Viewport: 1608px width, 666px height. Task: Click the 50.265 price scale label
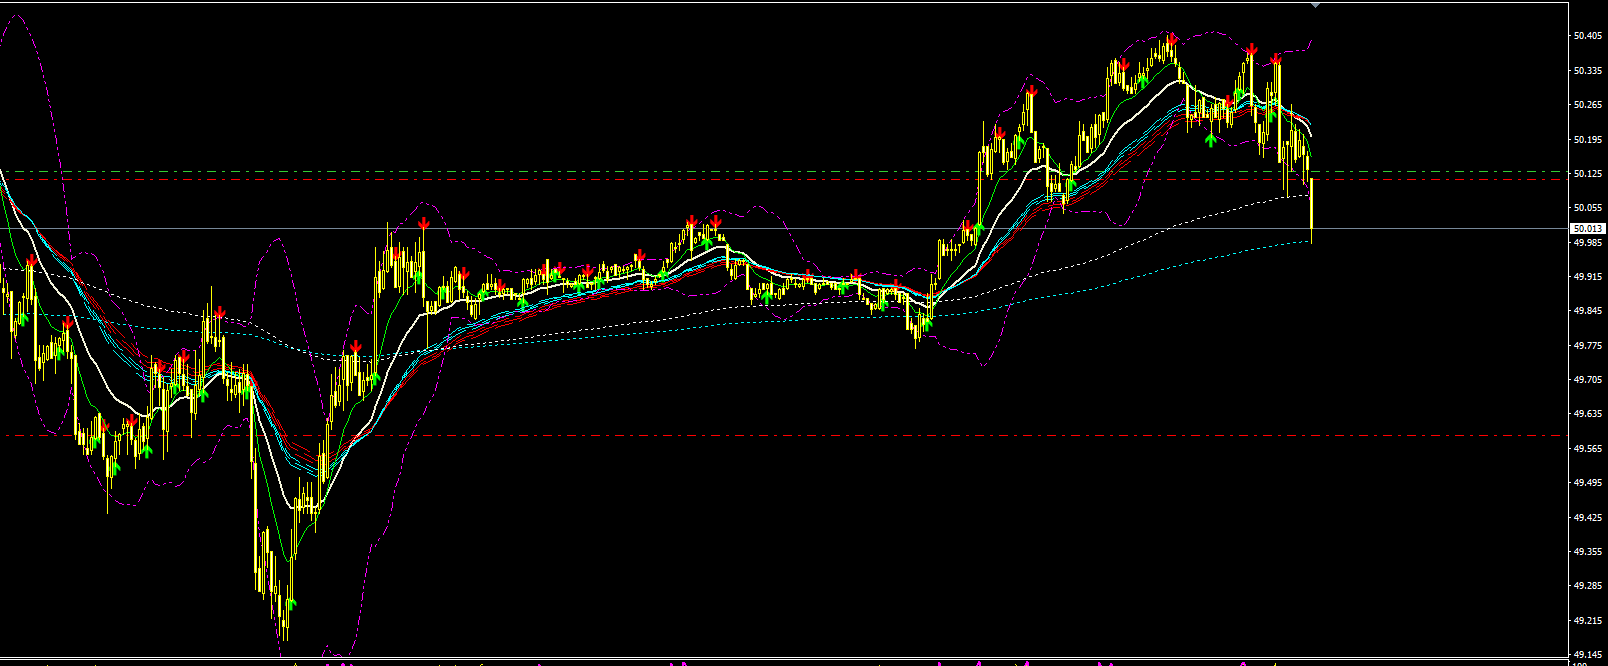coord(1586,105)
